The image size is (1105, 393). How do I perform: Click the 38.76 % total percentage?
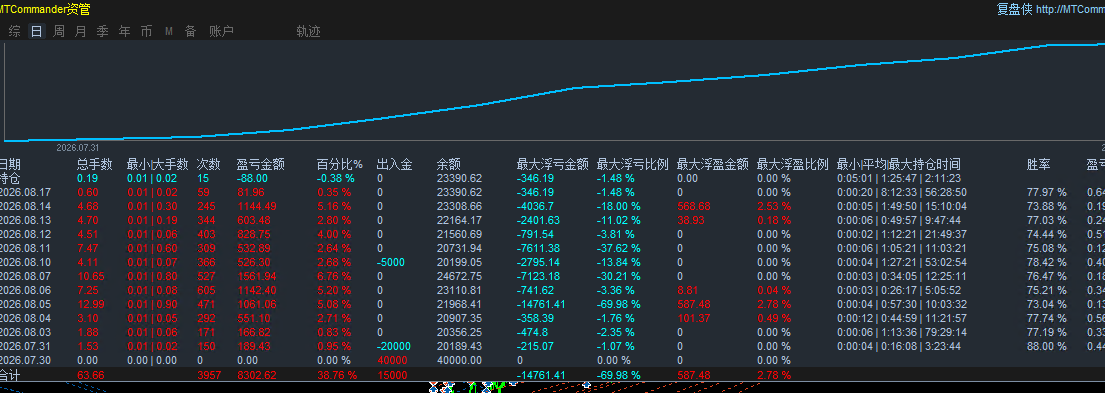[x=338, y=375]
